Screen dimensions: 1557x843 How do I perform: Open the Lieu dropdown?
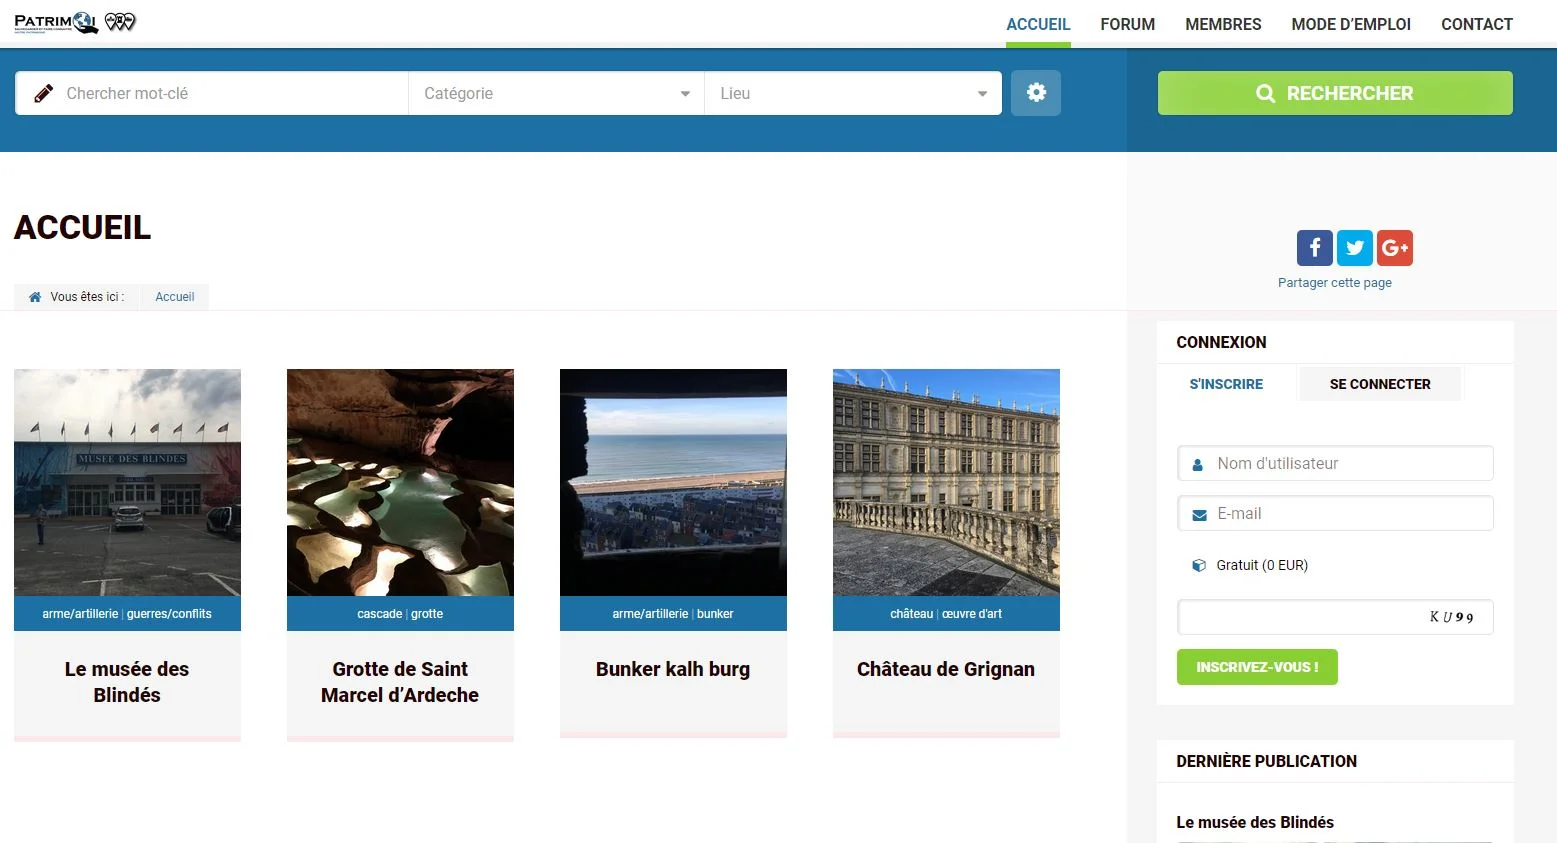pyautogui.click(x=852, y=94)
